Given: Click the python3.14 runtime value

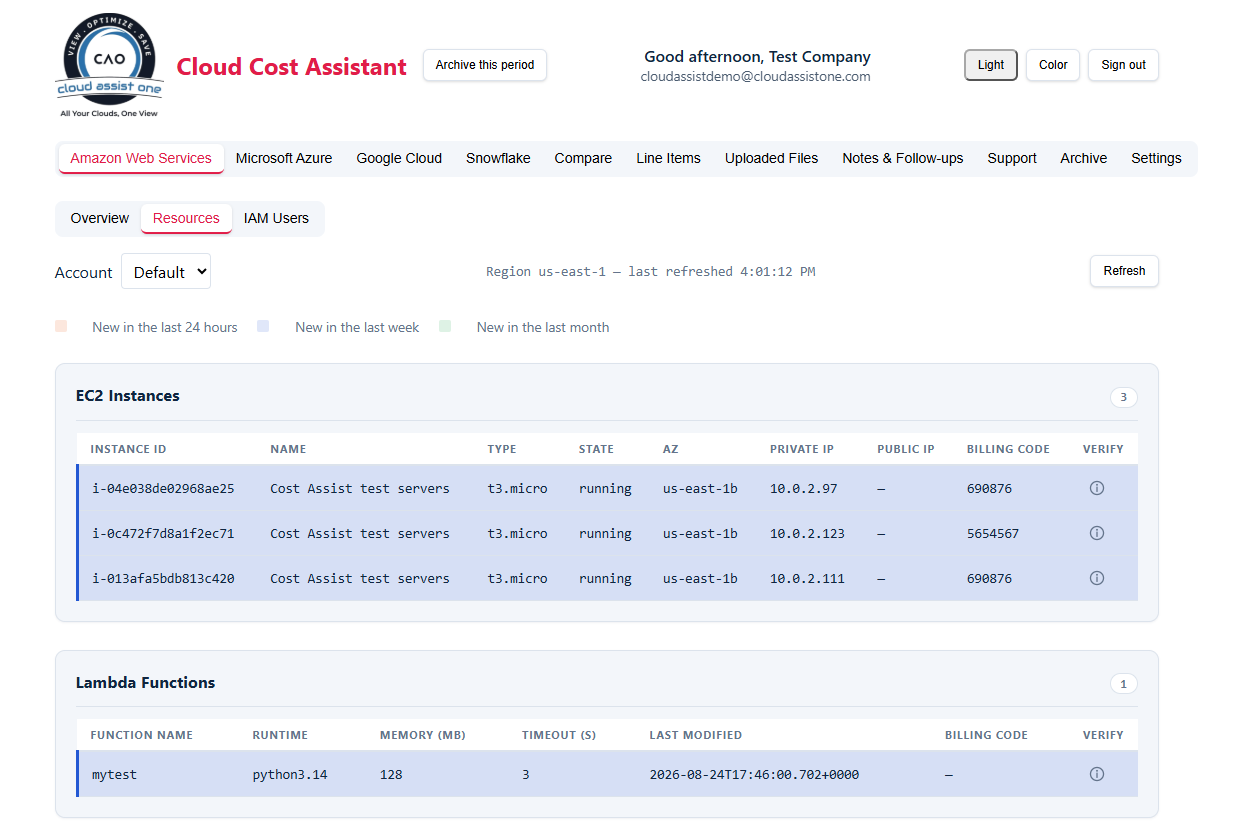Looking at the screenshot, I should (290, 775).
